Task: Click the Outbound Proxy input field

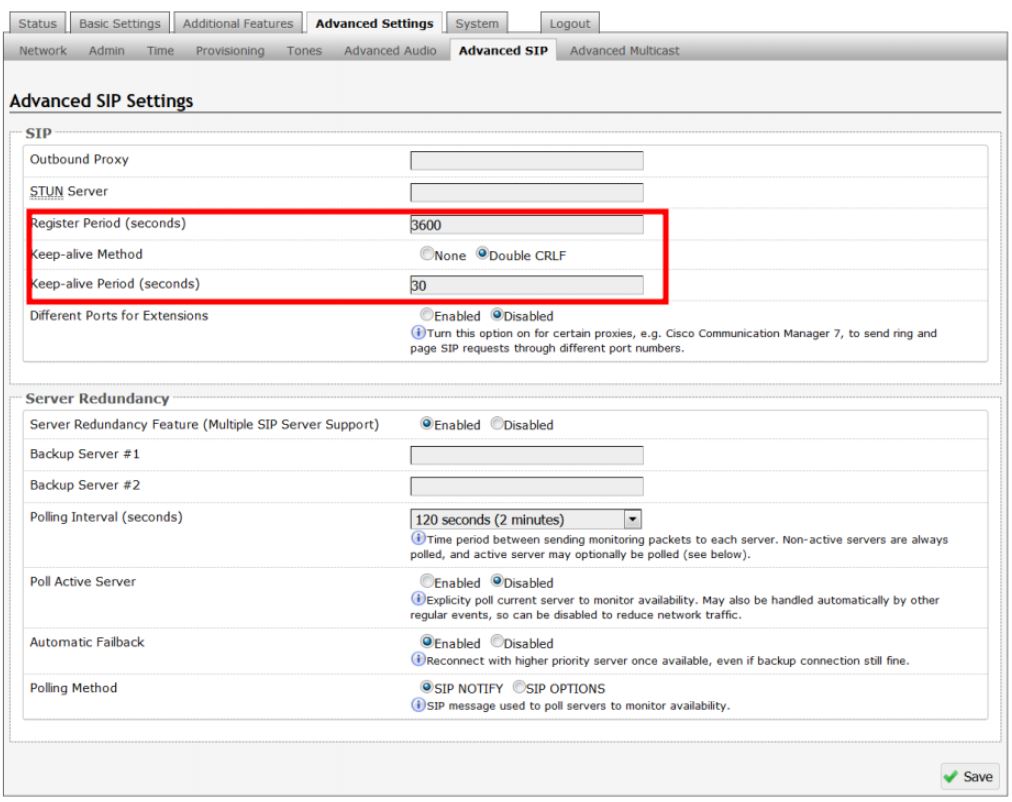Action: (527, 161)
